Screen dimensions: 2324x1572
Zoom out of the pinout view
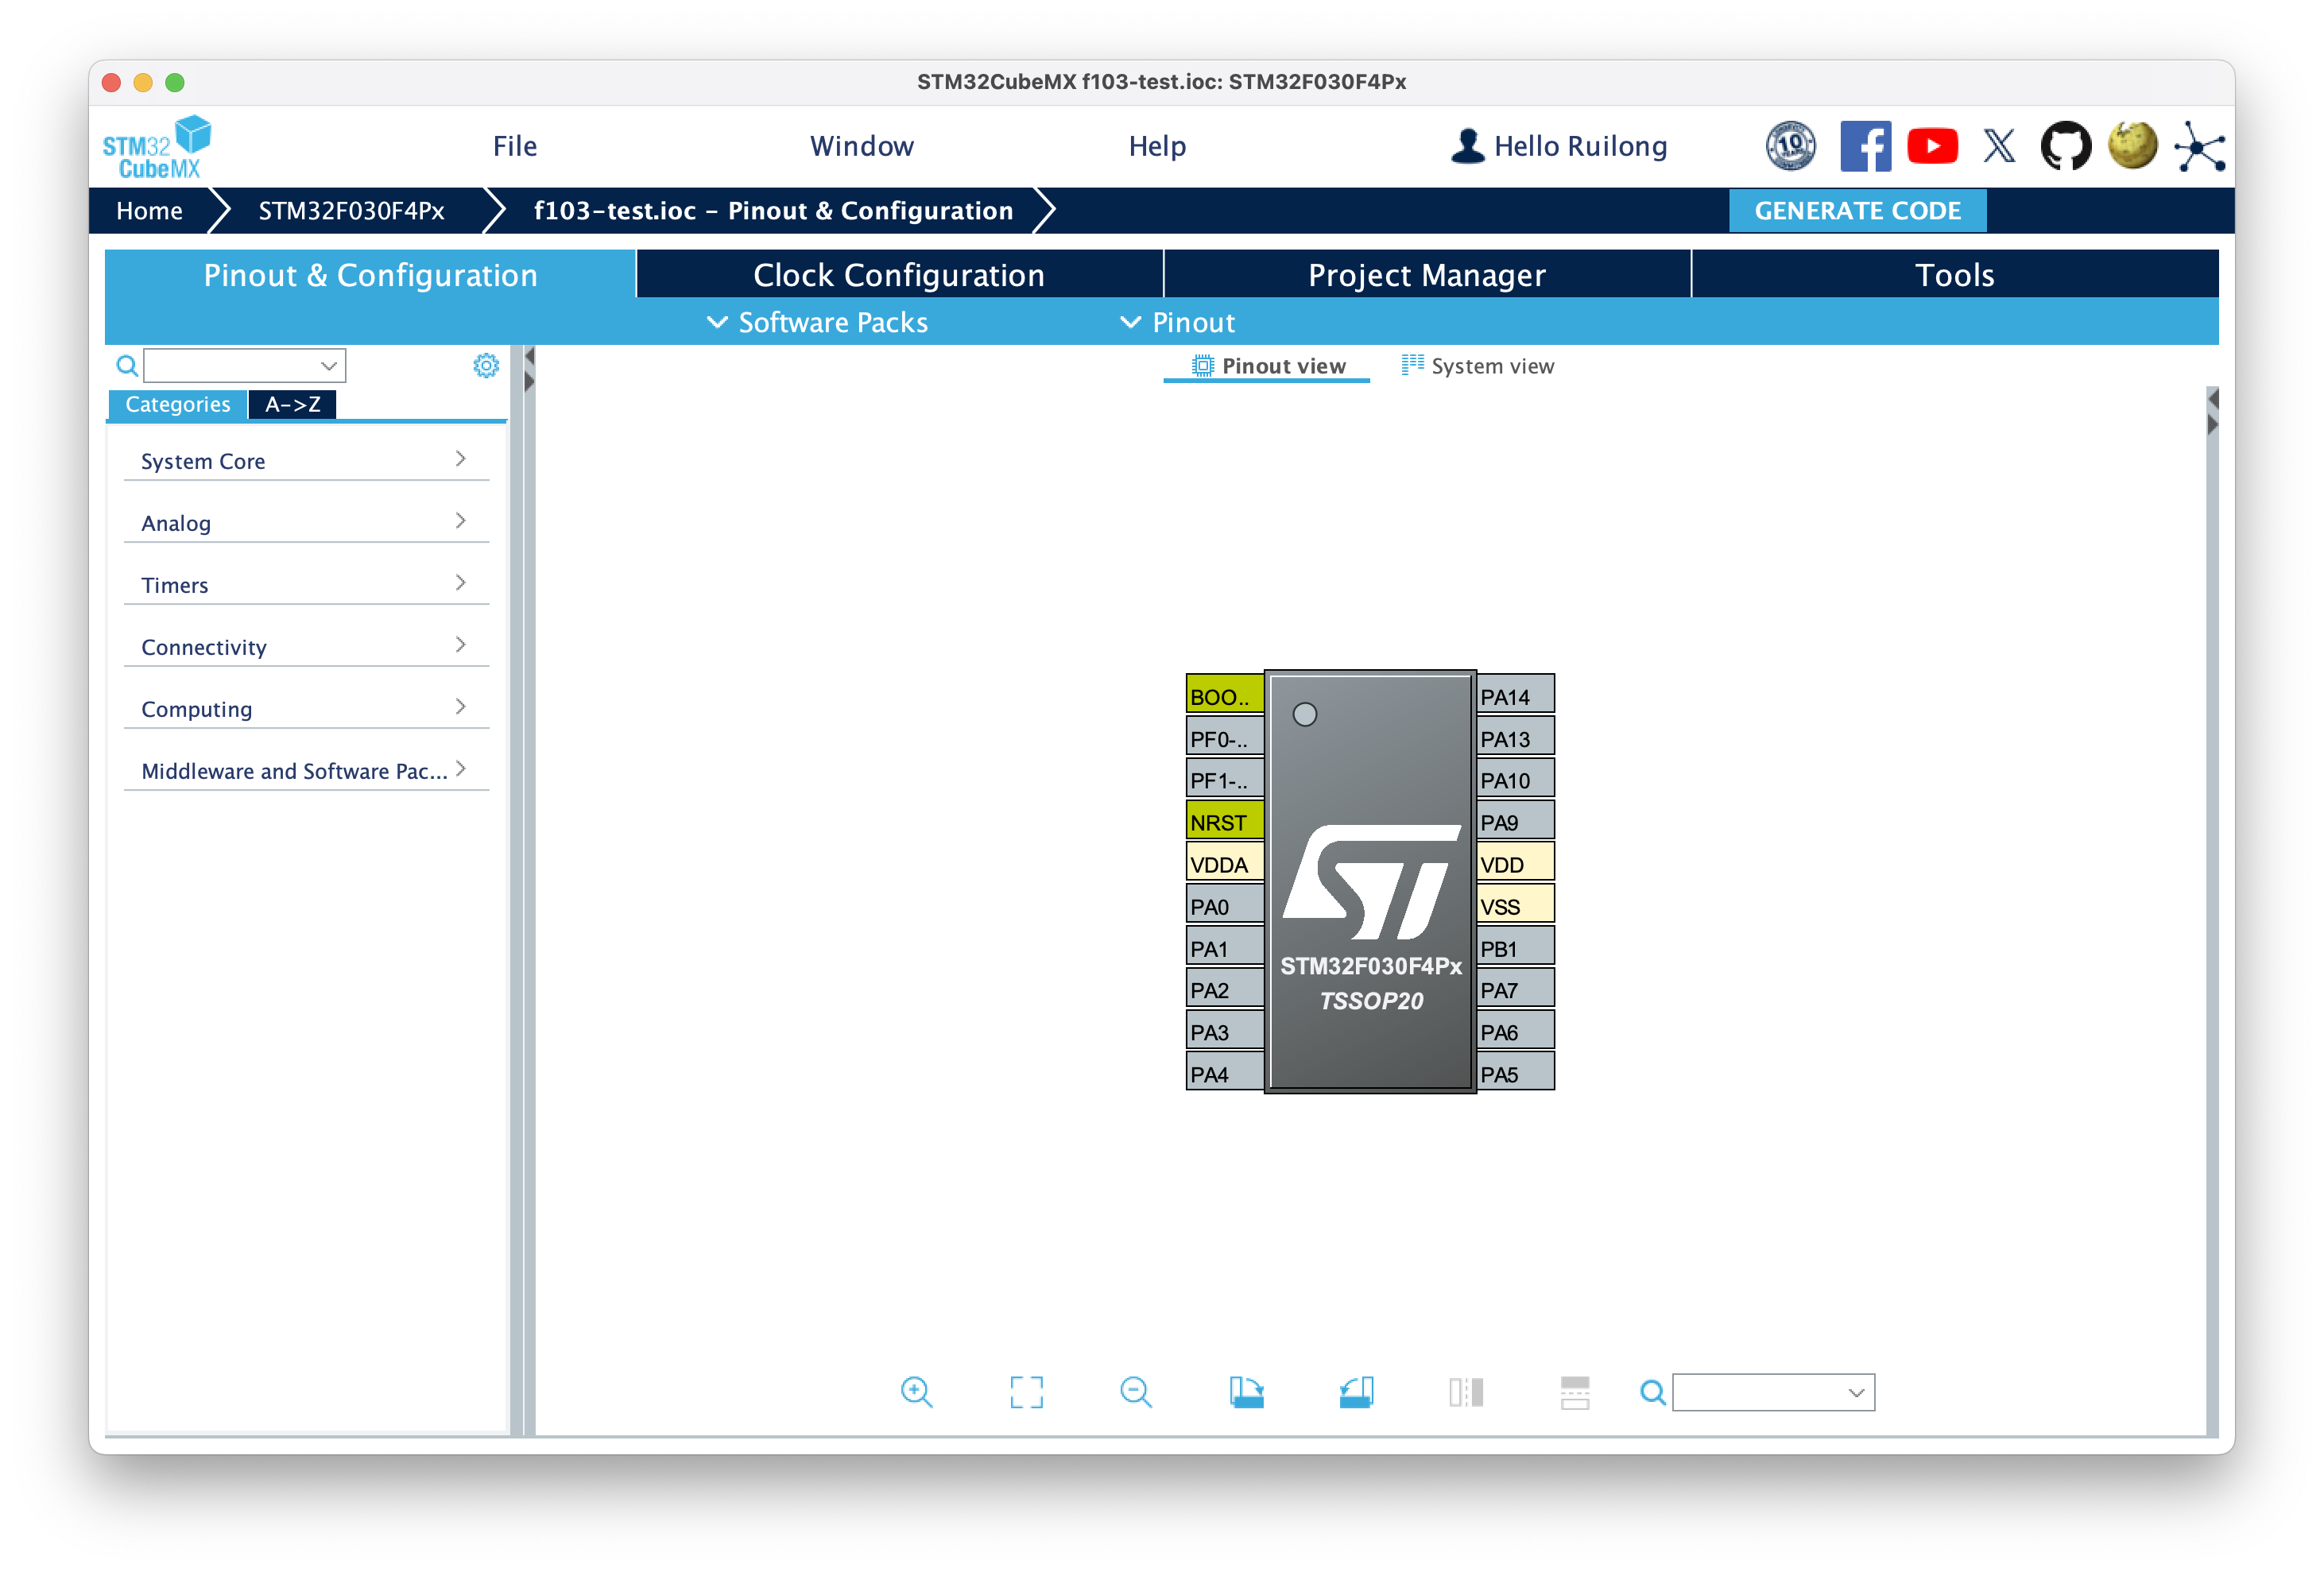pyautogui.click(x=1136, y=1392)
